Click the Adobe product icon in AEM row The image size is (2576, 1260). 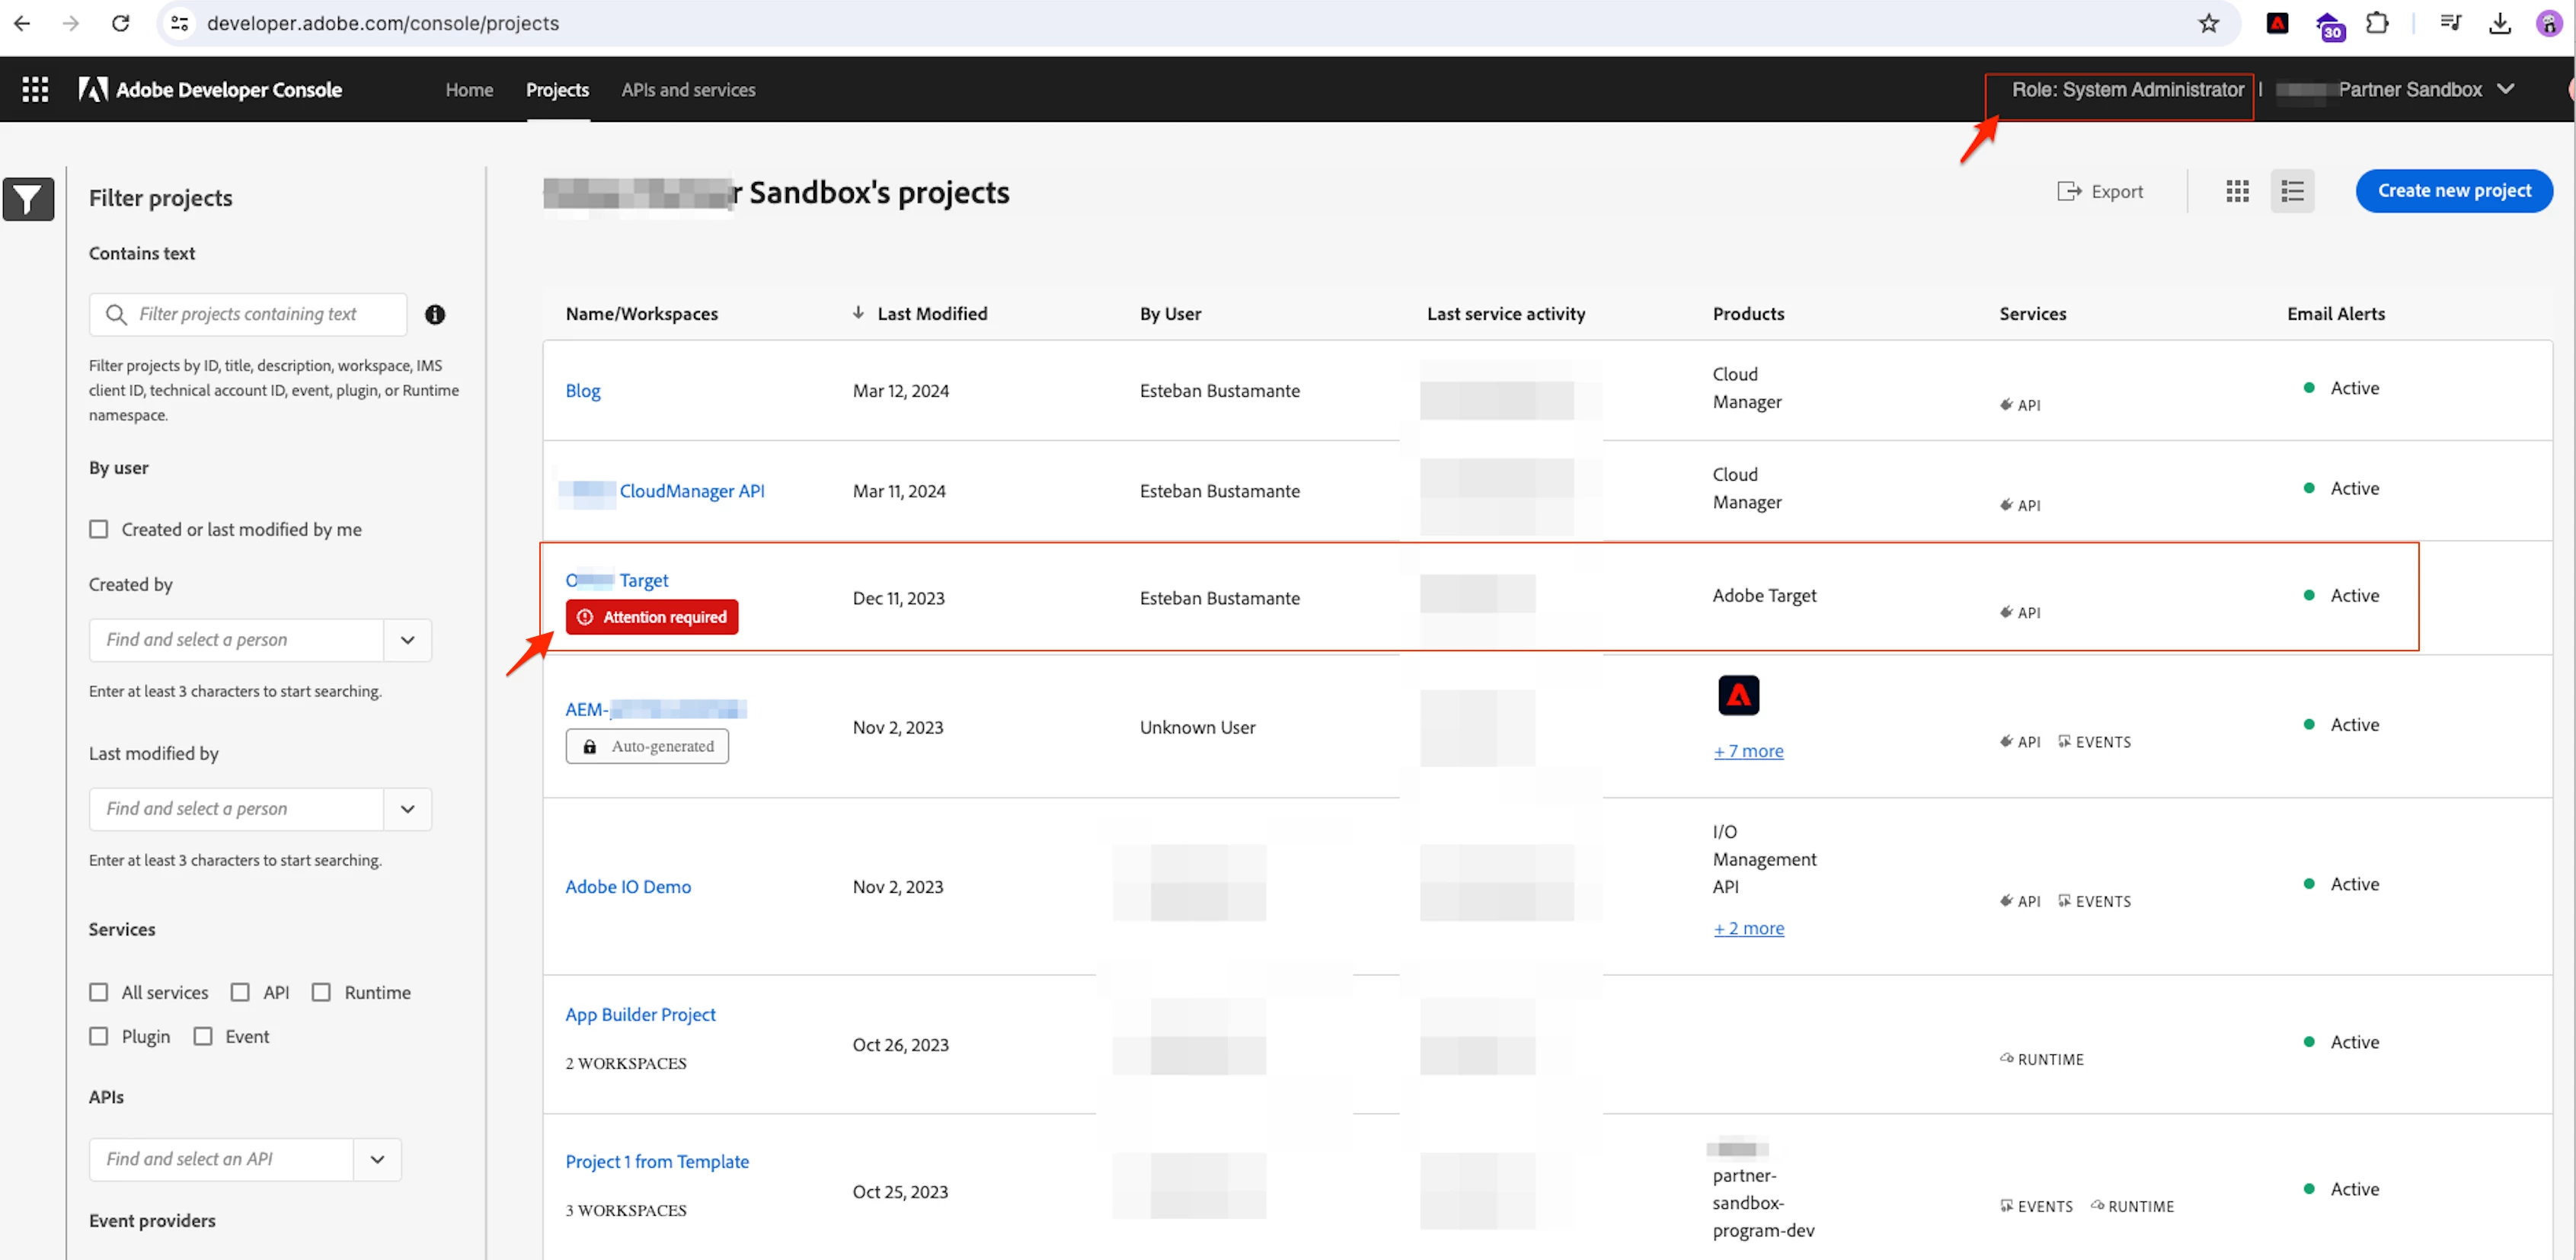coord(1738,696)
